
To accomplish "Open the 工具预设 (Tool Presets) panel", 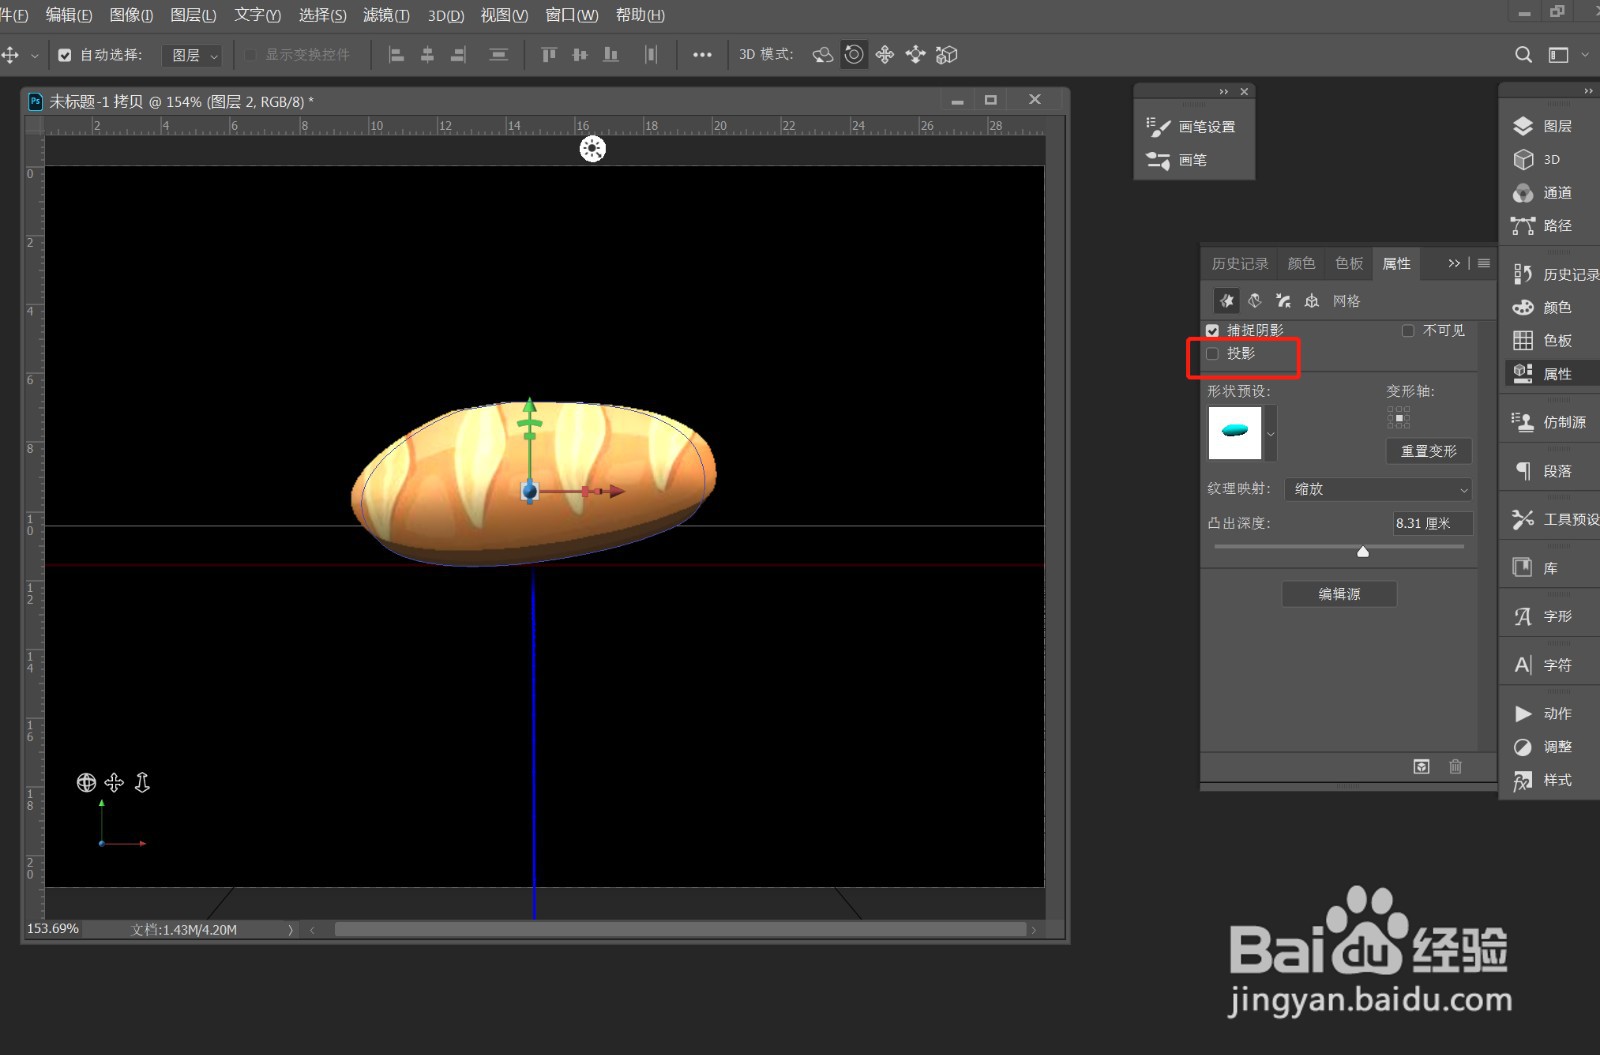I will click(1523, 519).
